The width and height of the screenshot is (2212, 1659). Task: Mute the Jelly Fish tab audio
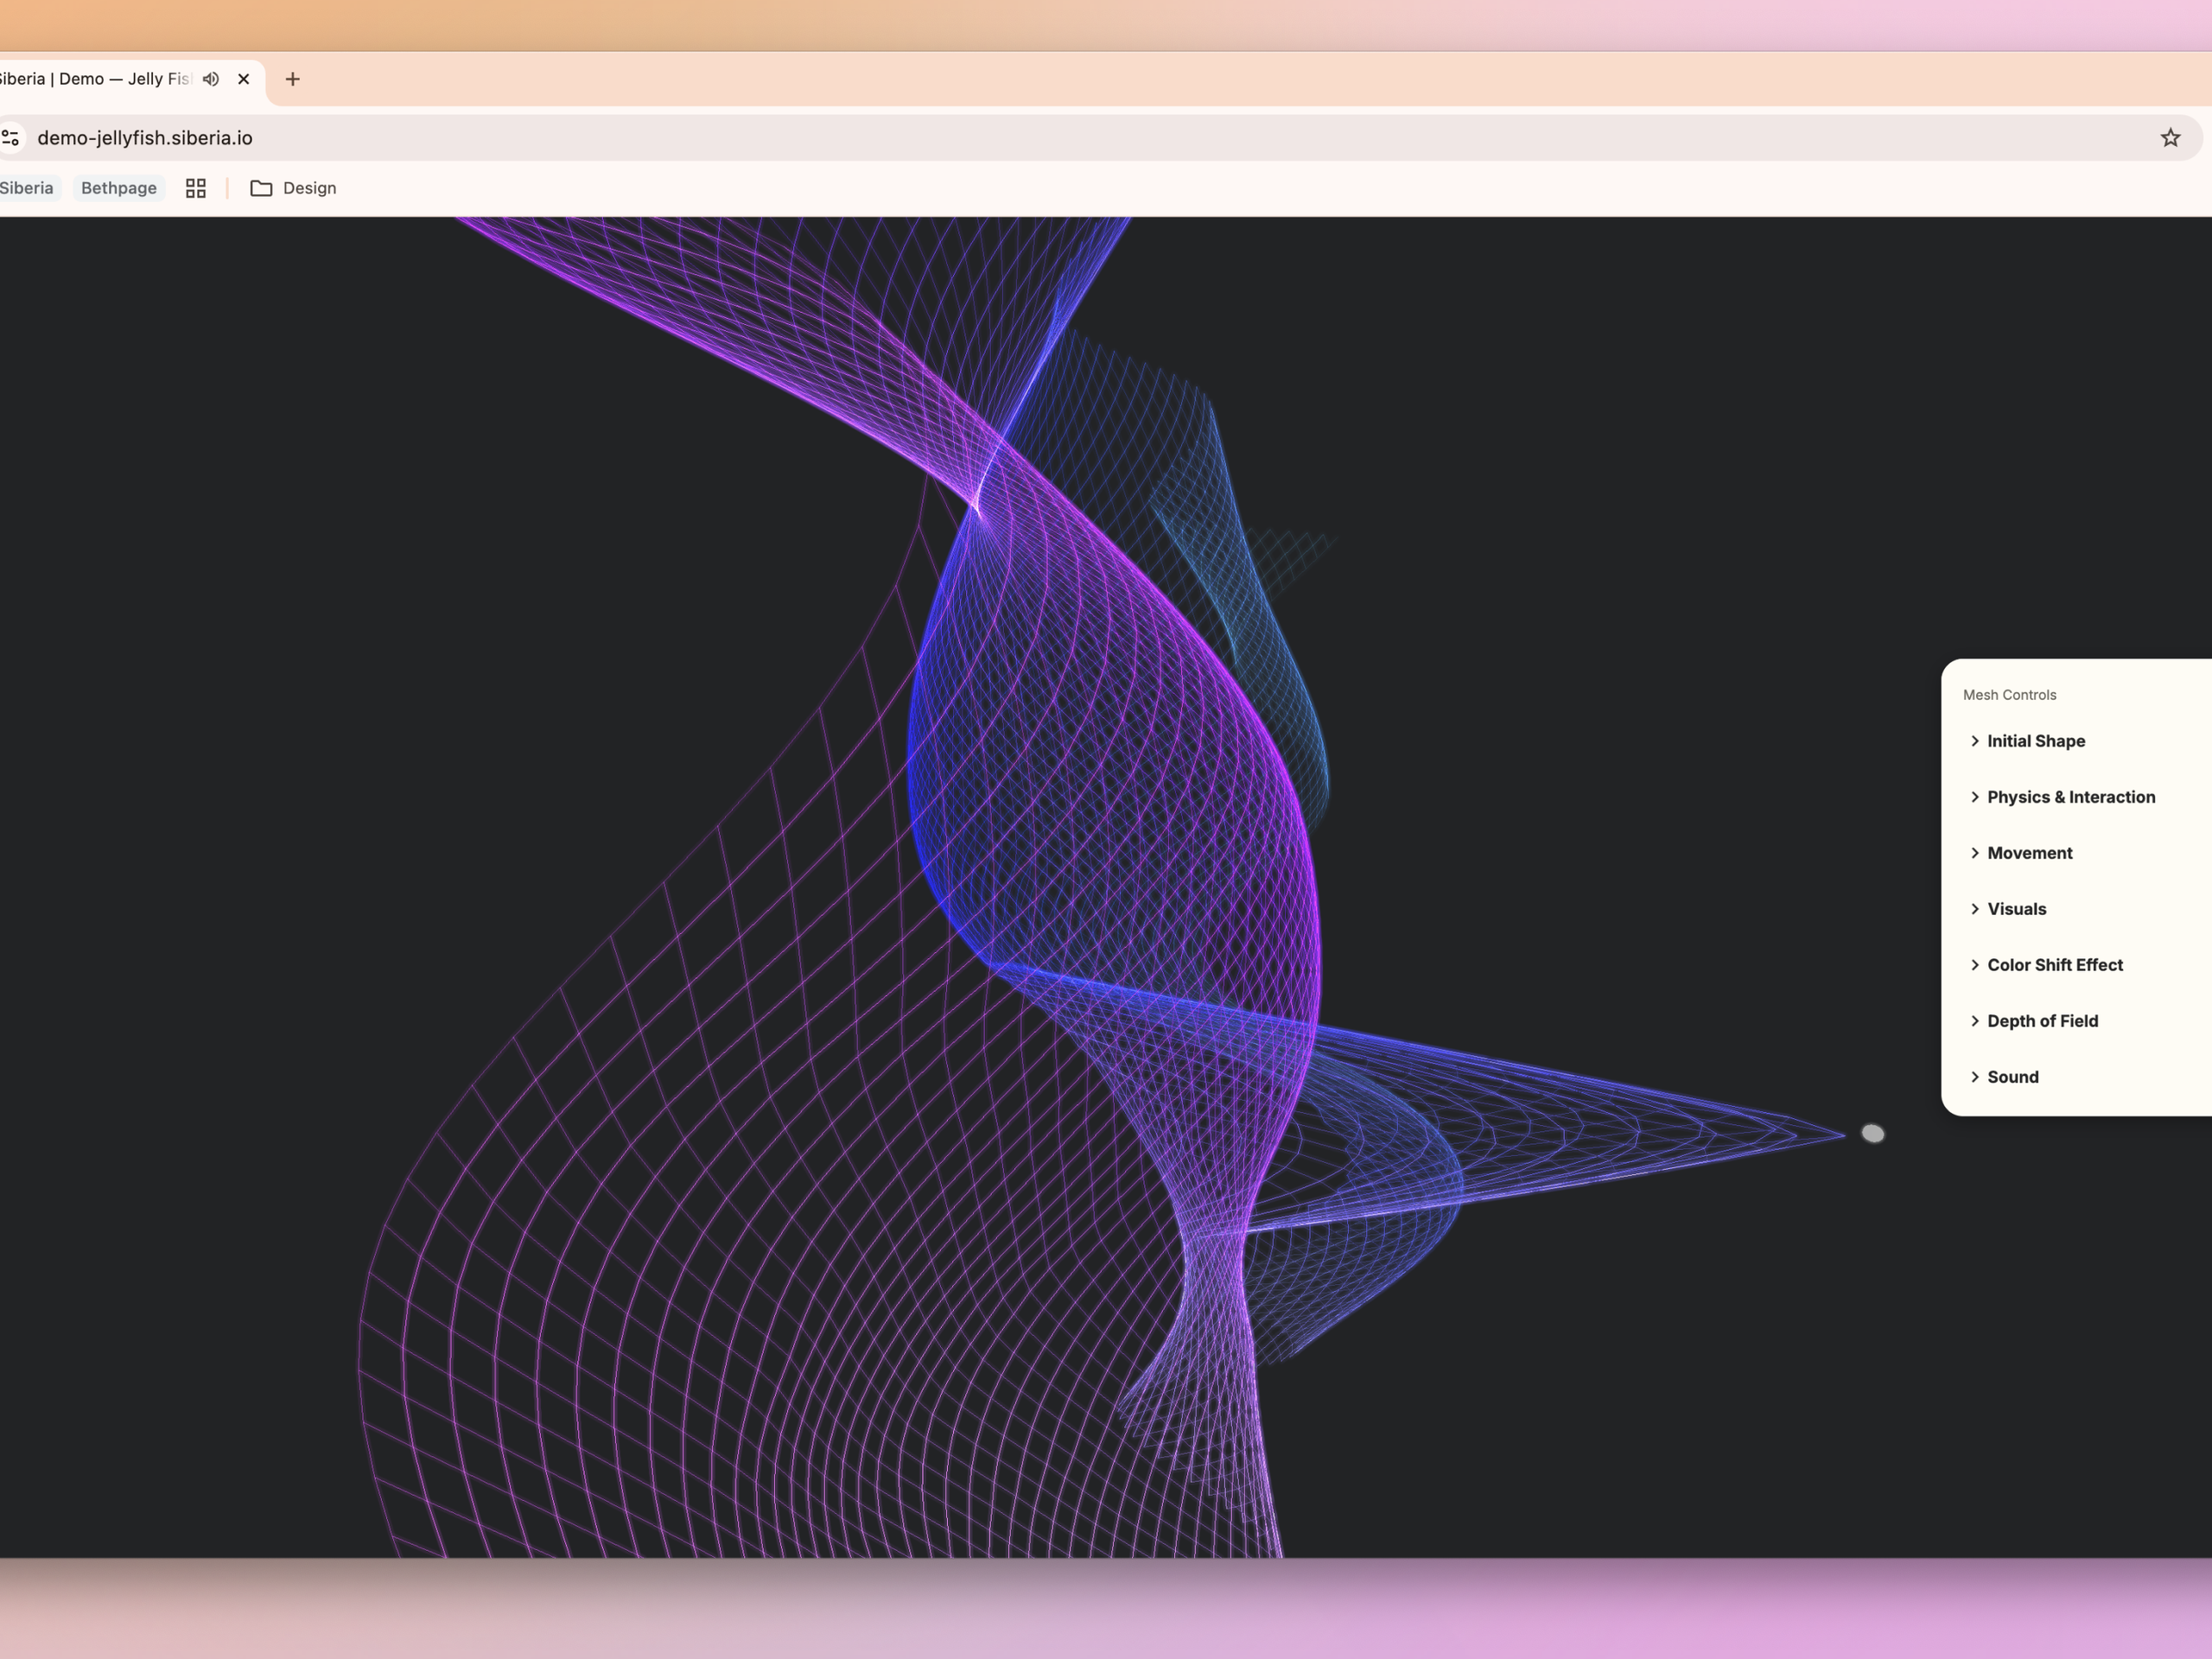pyautogui.click(x=211, y=79)
